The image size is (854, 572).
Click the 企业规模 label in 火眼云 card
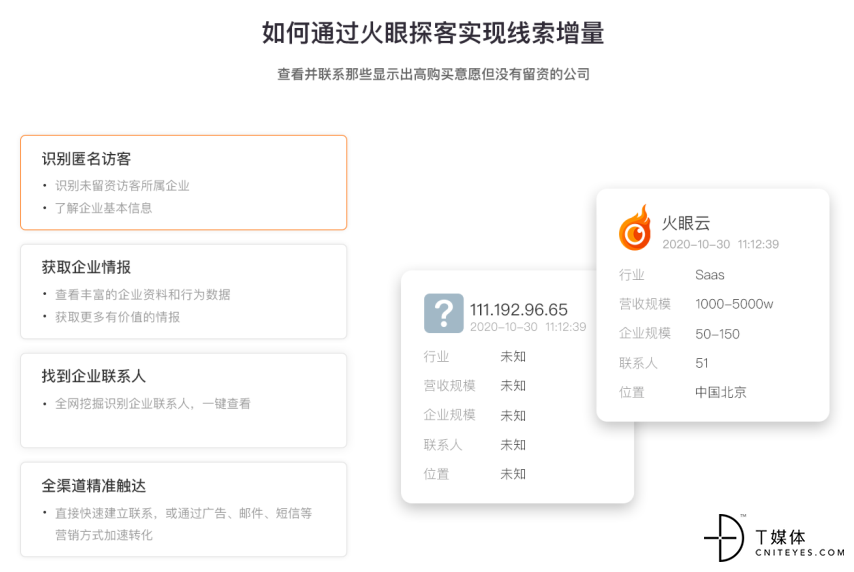(x=644, y=333)
